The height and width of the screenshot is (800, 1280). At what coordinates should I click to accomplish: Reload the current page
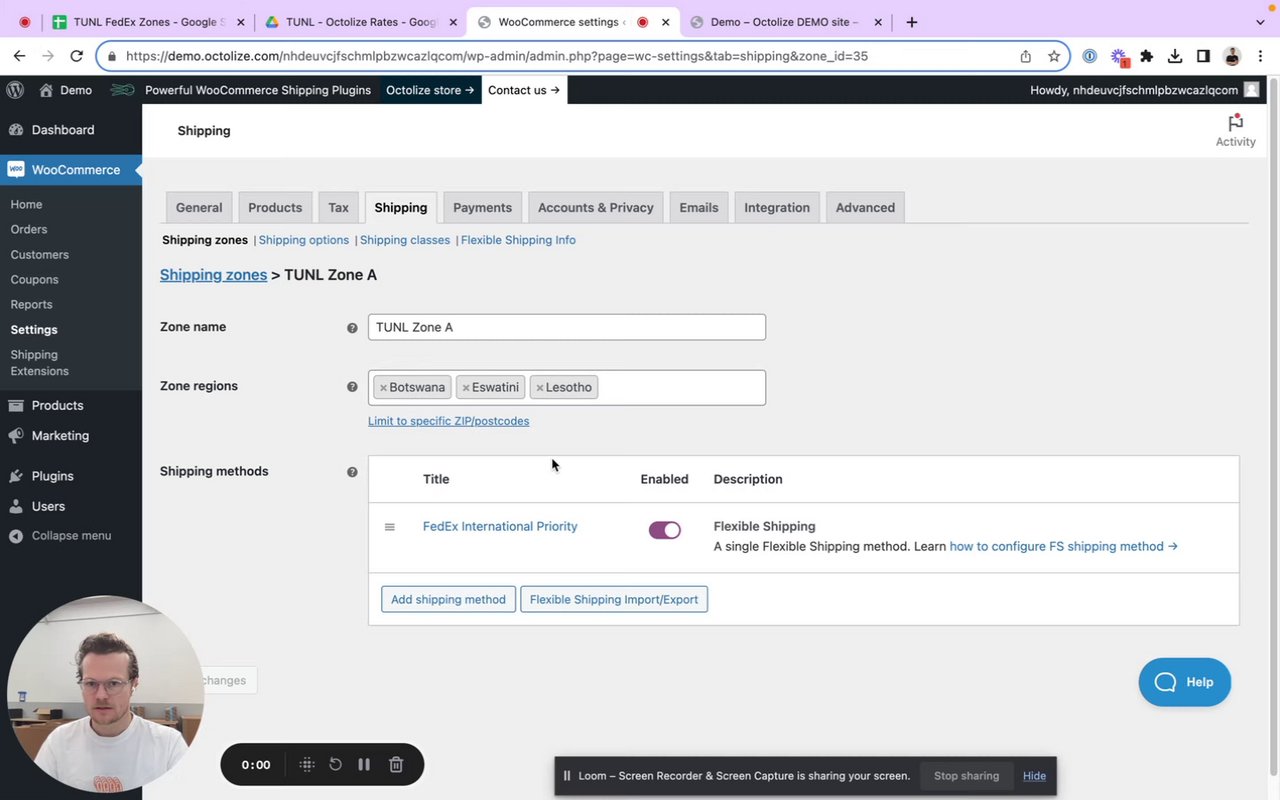tap(77, 56)
